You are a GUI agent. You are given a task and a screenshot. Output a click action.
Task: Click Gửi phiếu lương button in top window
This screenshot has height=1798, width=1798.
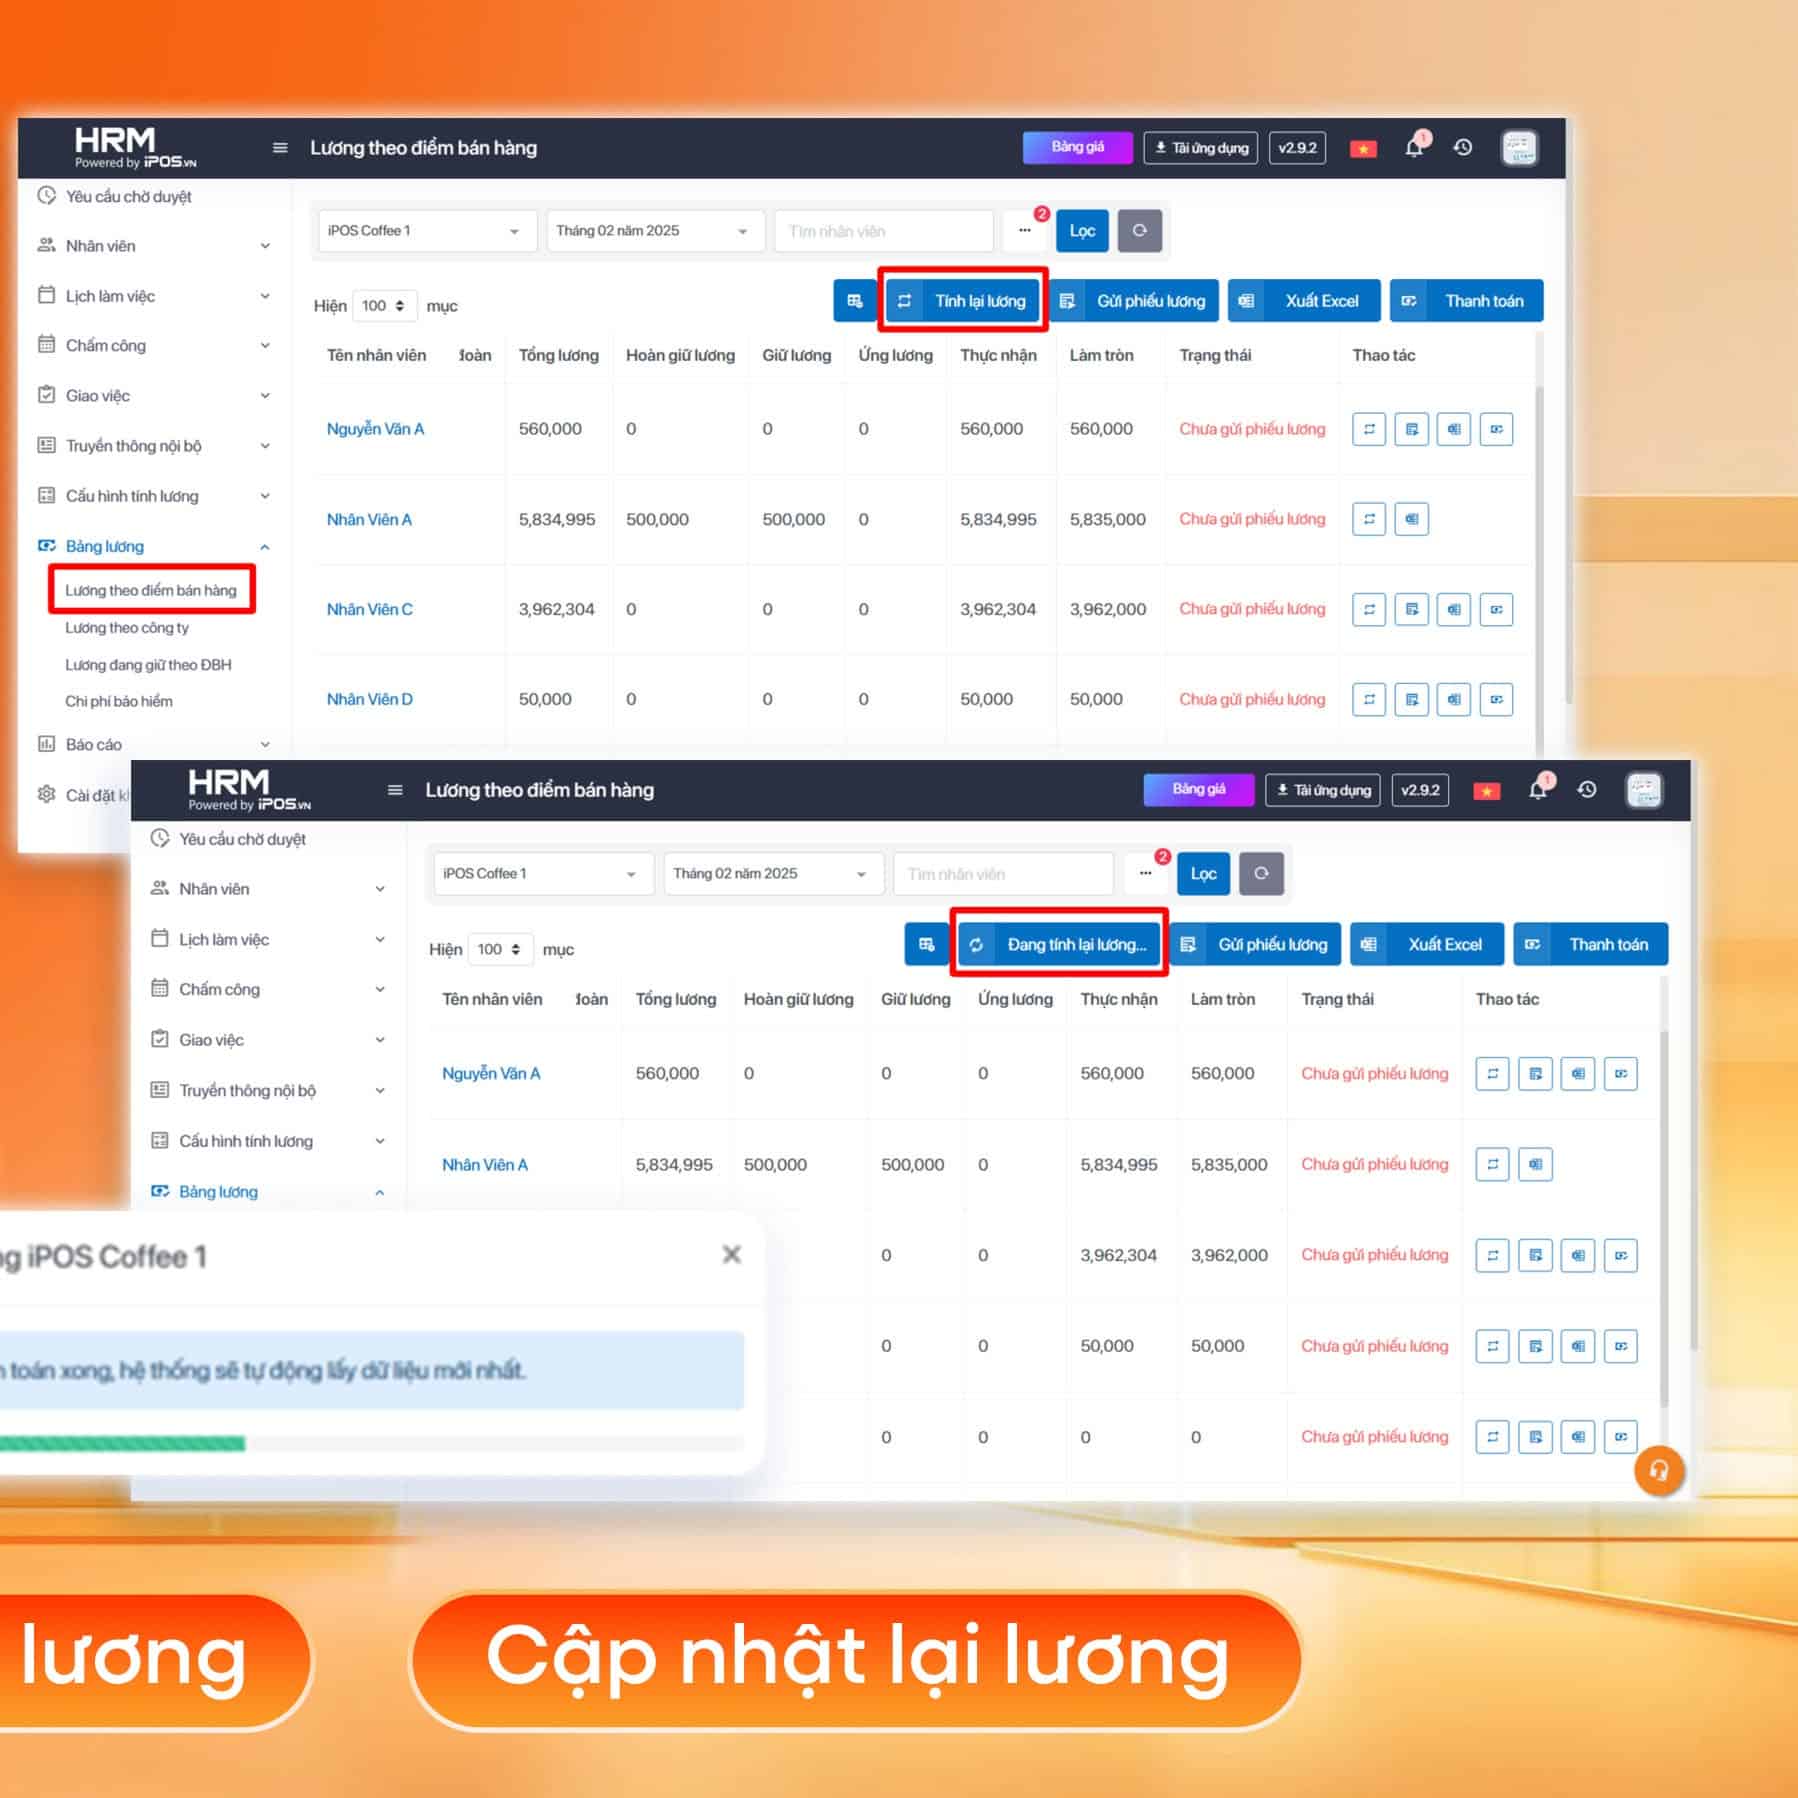tap(1134, 301)
